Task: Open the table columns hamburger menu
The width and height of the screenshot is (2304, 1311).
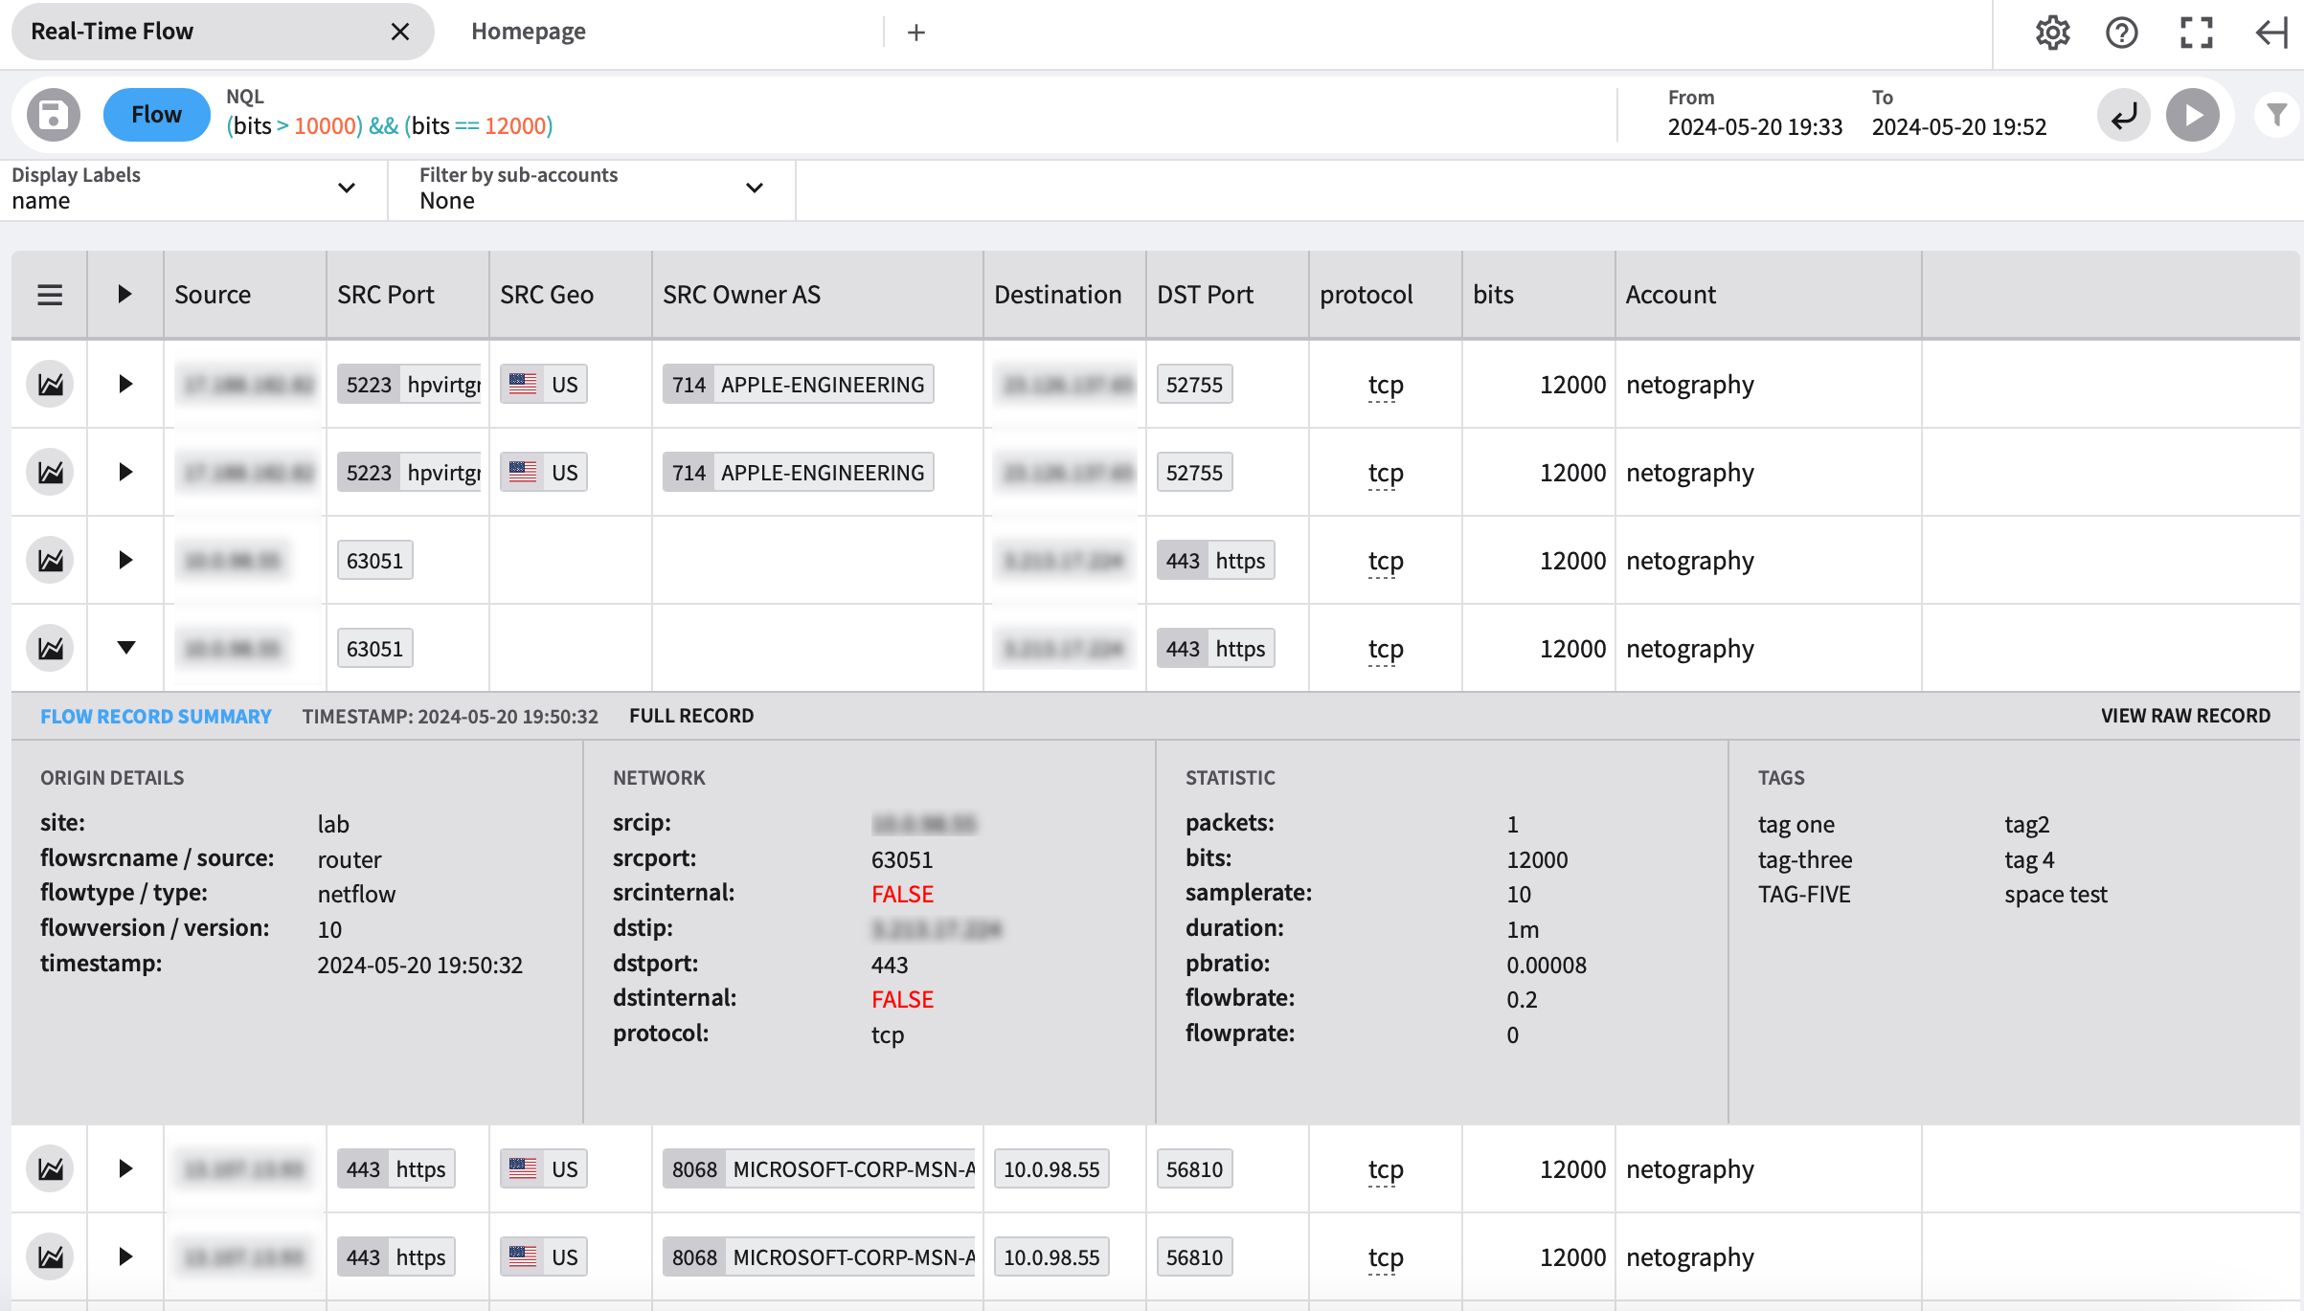Action: (50, 295)
